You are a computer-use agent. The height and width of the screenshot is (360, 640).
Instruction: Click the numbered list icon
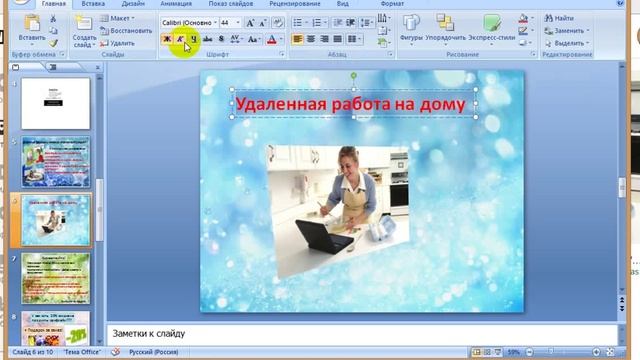317,22
